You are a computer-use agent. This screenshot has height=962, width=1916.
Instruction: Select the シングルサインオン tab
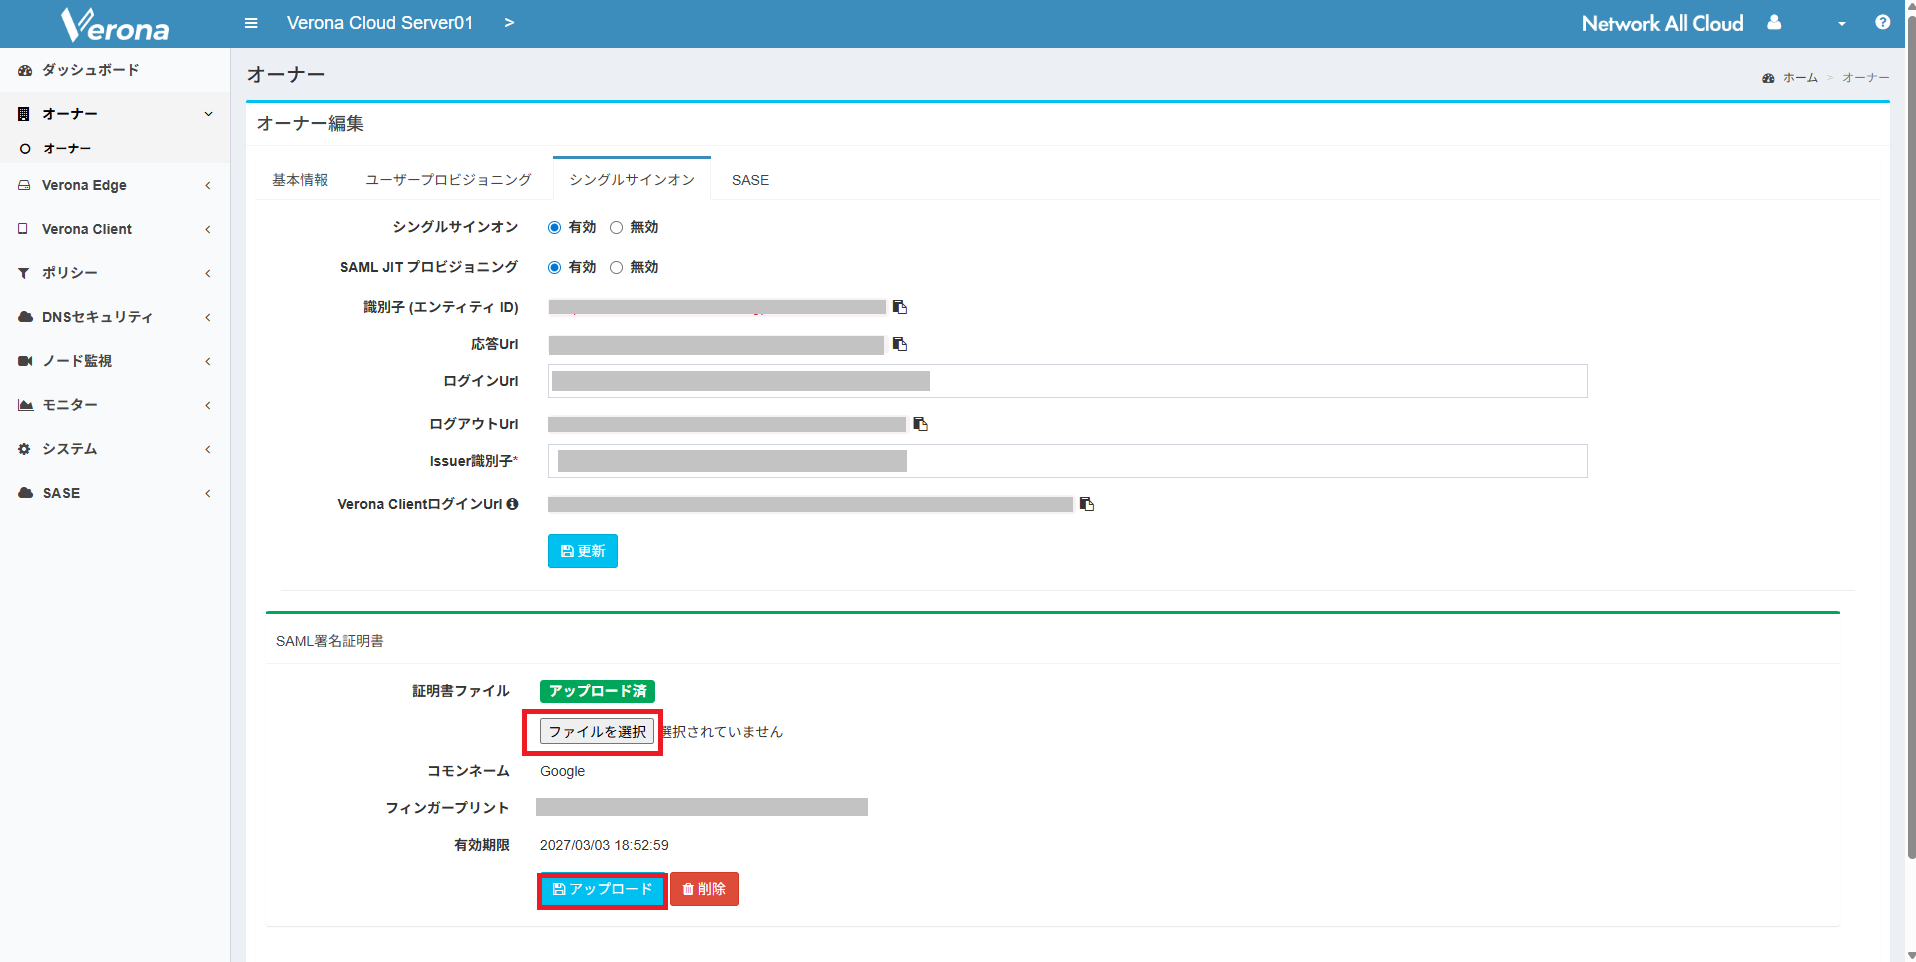pos(632,180)
